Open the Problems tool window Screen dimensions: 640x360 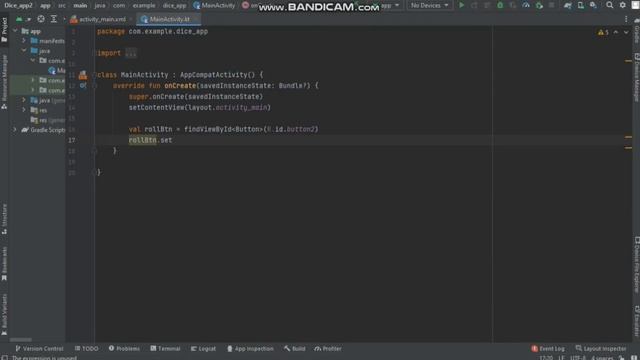(124, 349)
